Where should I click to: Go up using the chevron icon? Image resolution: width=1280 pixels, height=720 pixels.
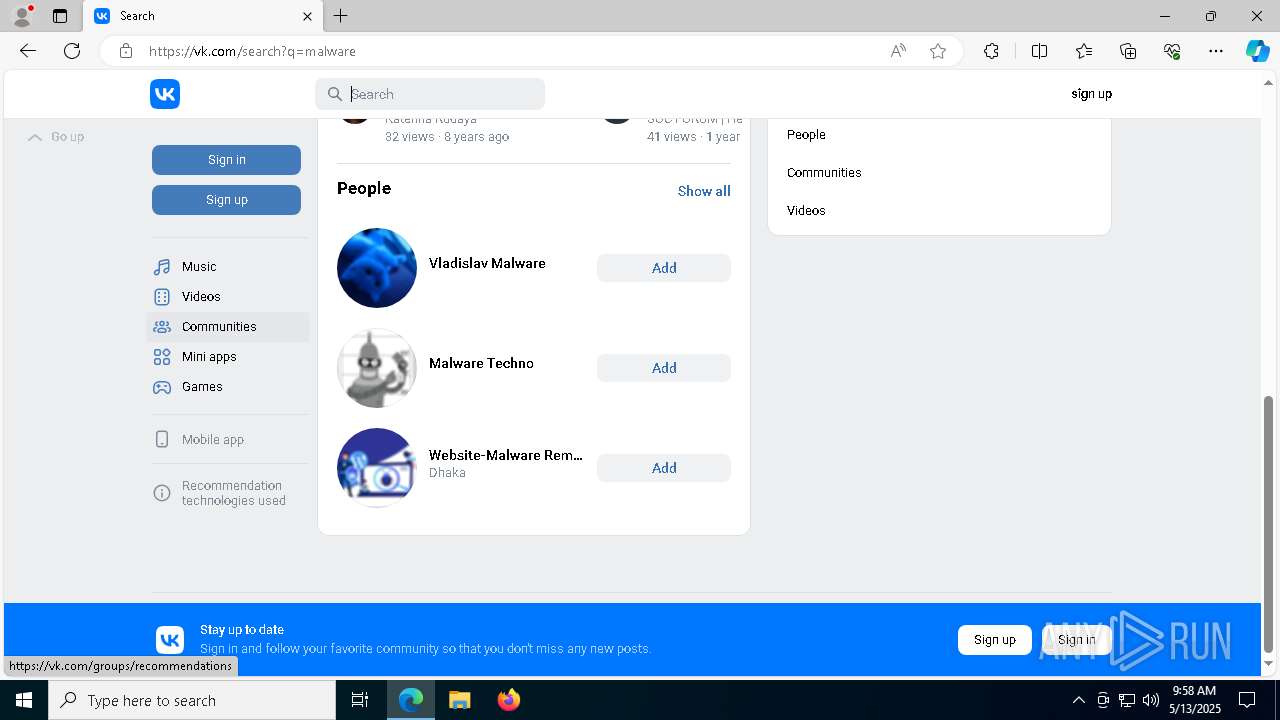(35, 137)
